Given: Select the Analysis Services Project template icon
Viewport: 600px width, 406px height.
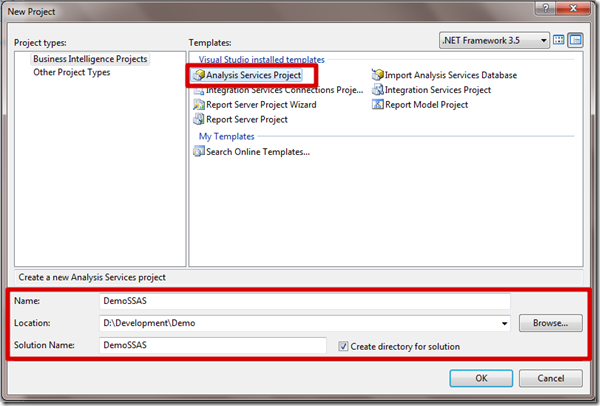Looking at the screenshot, I should click(199, 75).
